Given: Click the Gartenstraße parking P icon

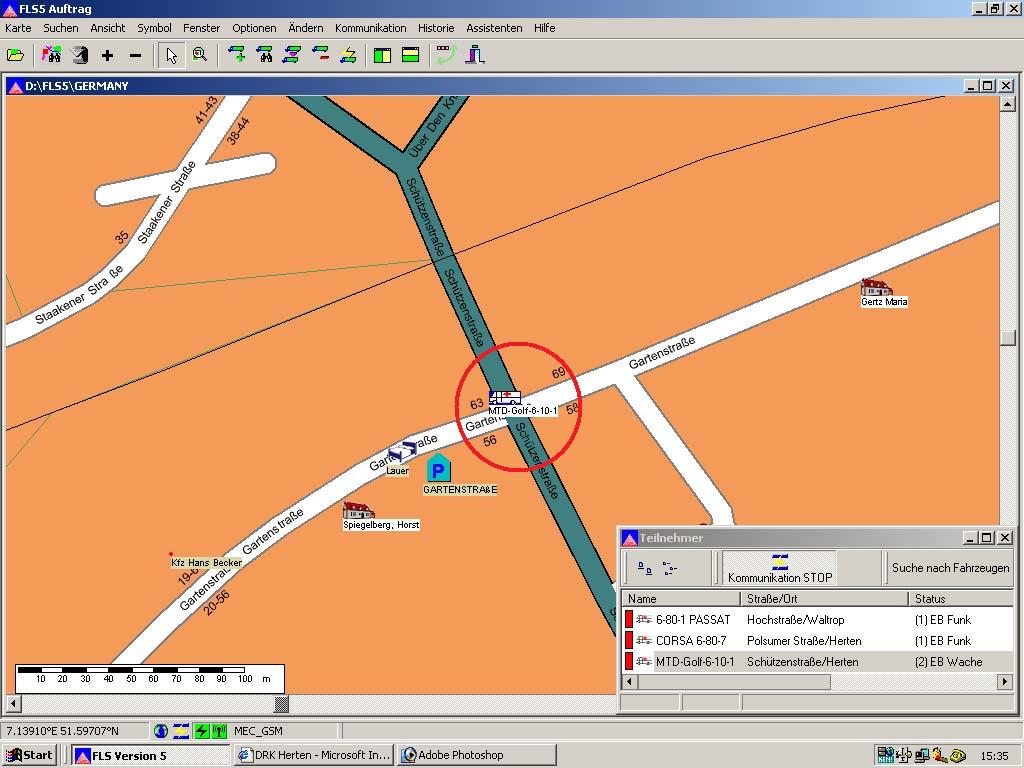Looking at the screenshot, I should (438, 468).
